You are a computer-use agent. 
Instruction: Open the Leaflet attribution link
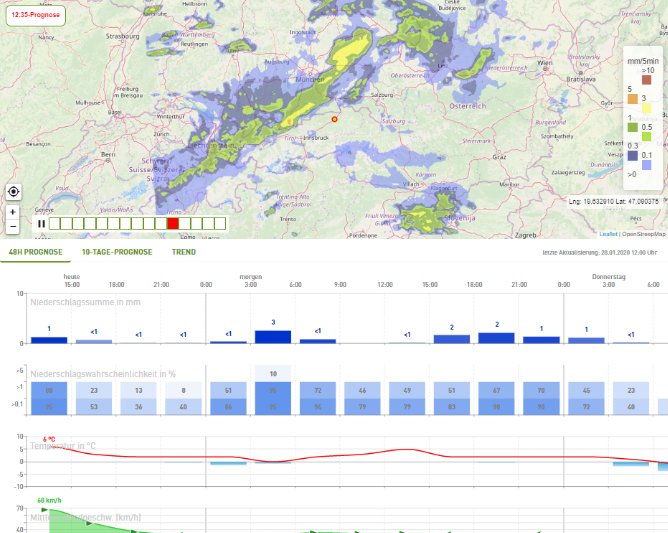(607, 233)
